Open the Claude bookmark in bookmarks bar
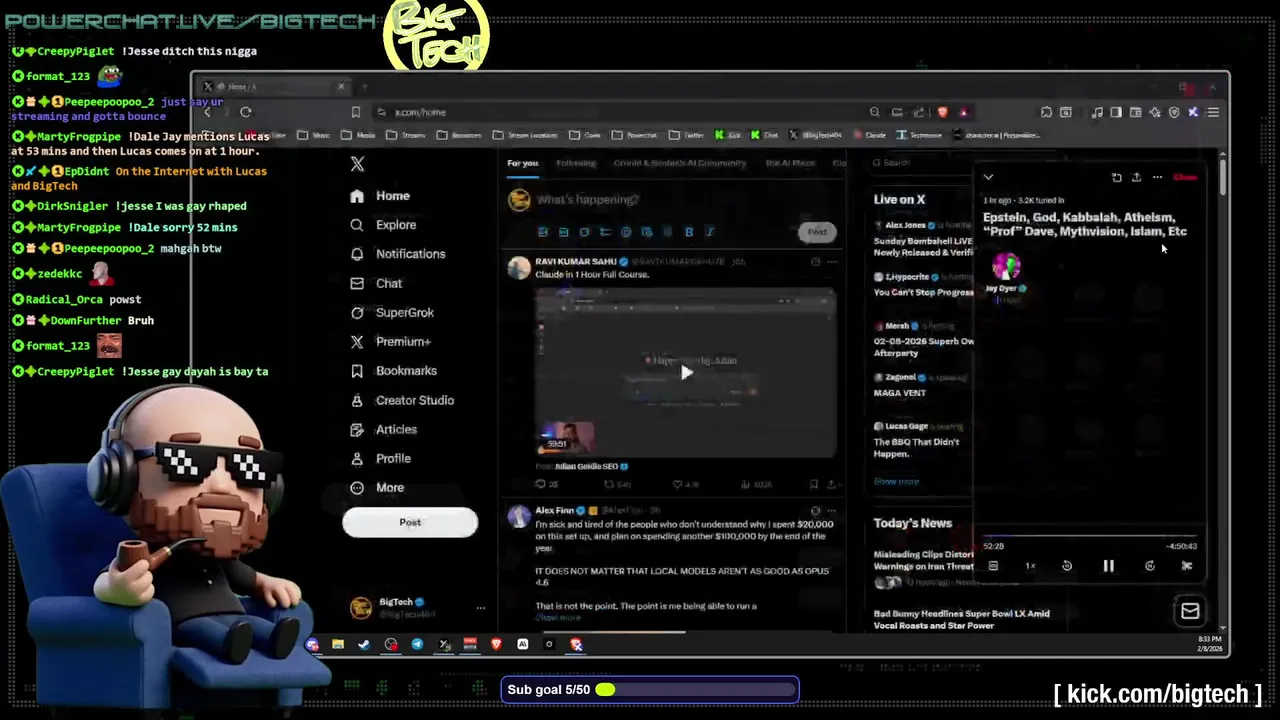The image size is (1280, 720). pyautogui.click(x=870, y=135)
